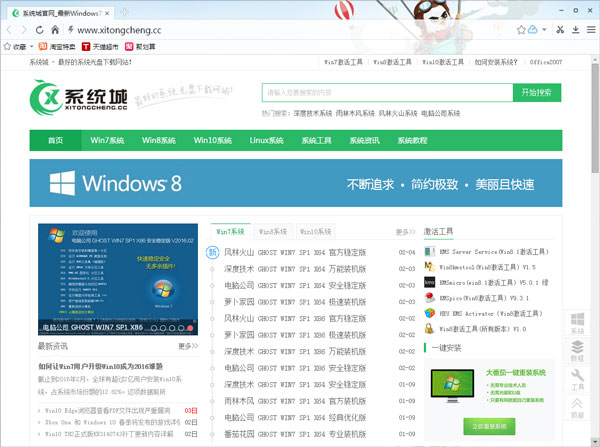Open the cloud sync icon
The width and height of the screenshot is (600, 447).
[533, 29]
